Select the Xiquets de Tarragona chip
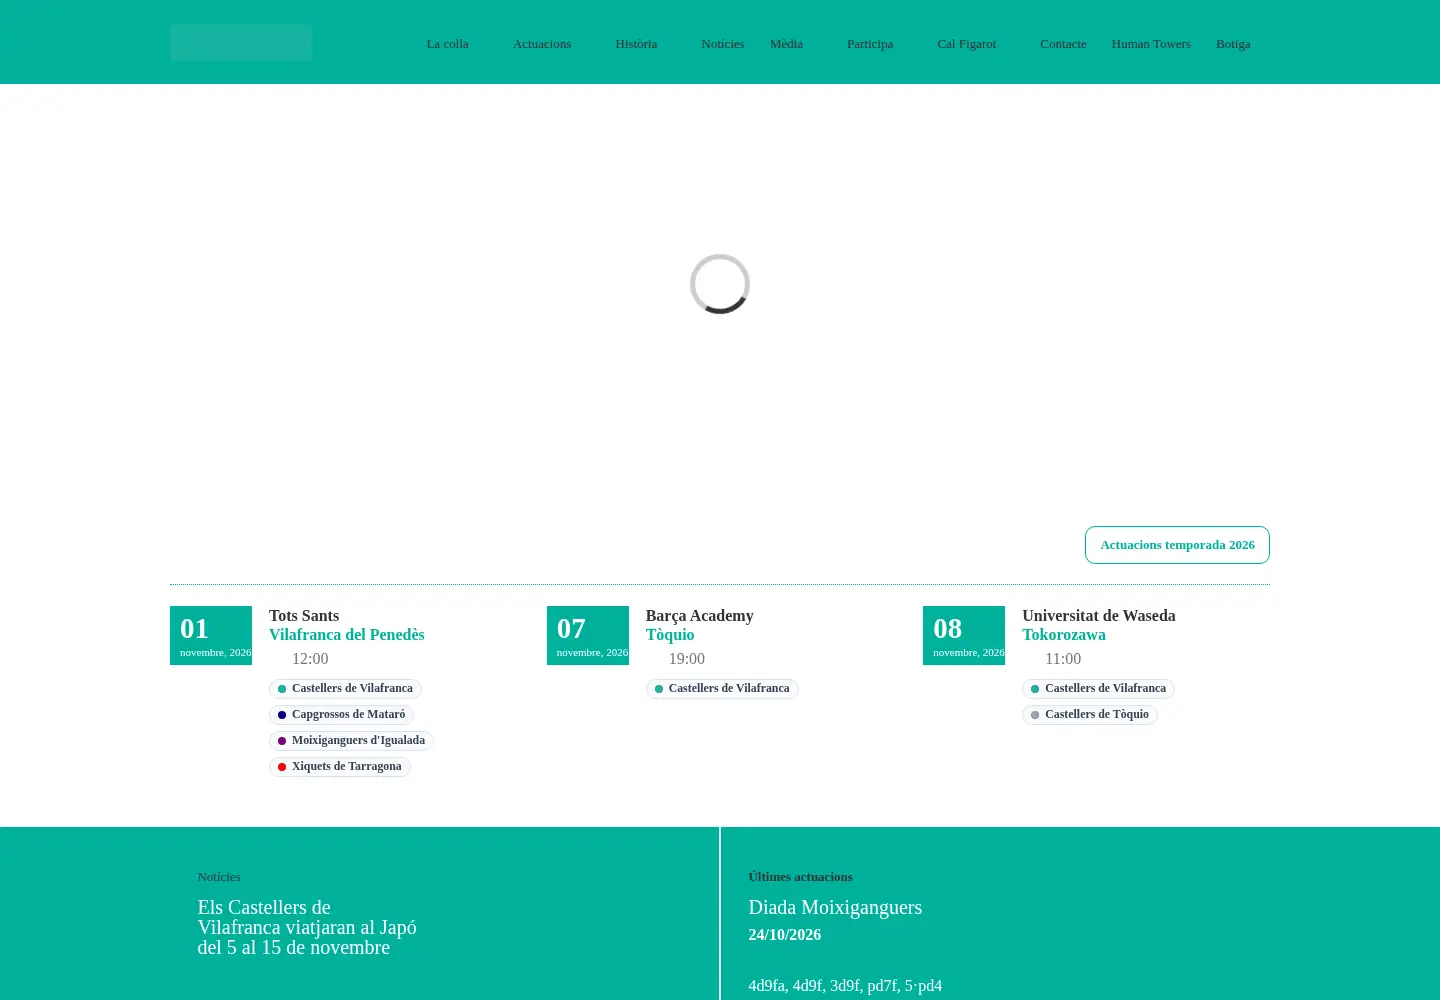The width and height of the screenshot is (1440, 1000). pos(340,767)
